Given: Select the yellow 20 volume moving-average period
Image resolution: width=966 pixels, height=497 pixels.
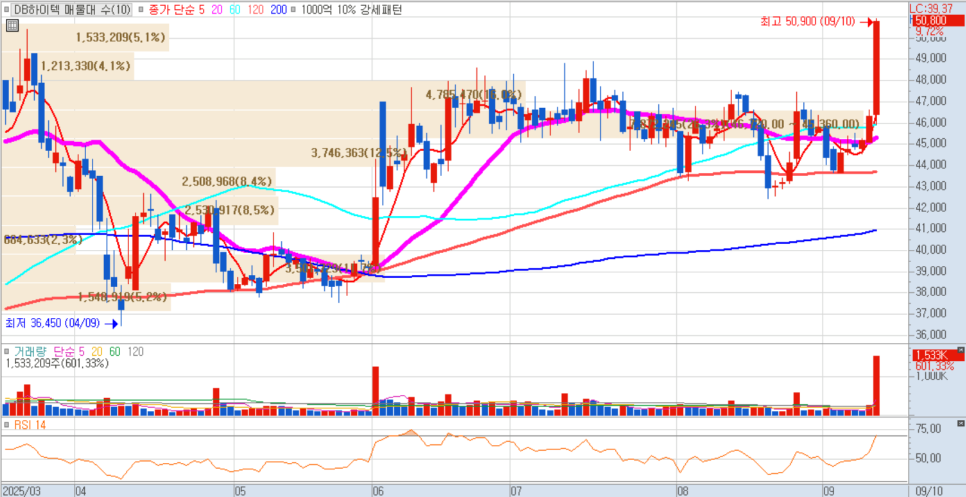Looking at the screenshot, I should [x=95, y=352].
